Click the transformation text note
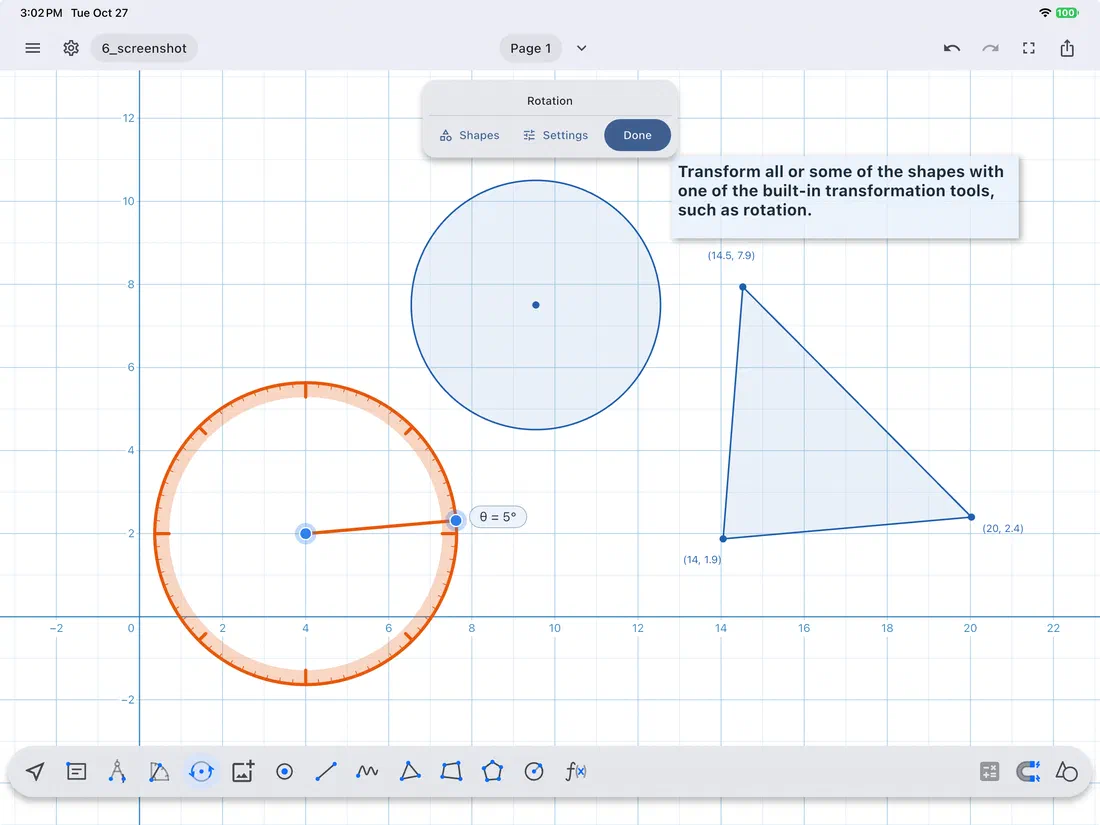Image resolution: width=1100 pixels, height=825 pixels. [844, 196]
